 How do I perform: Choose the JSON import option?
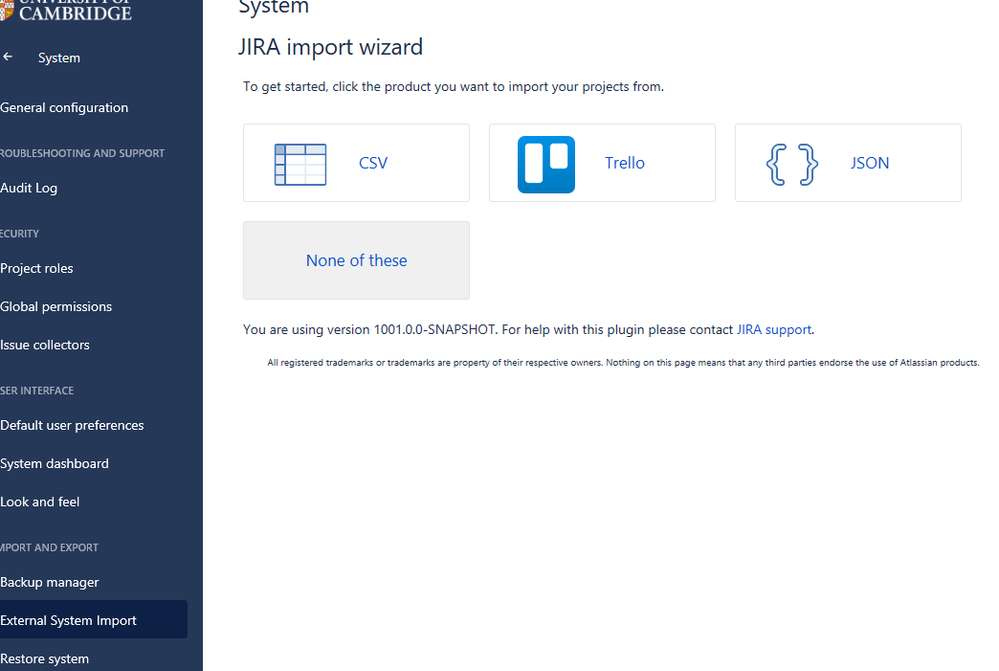pyautogui.click(x=848, y=162)
